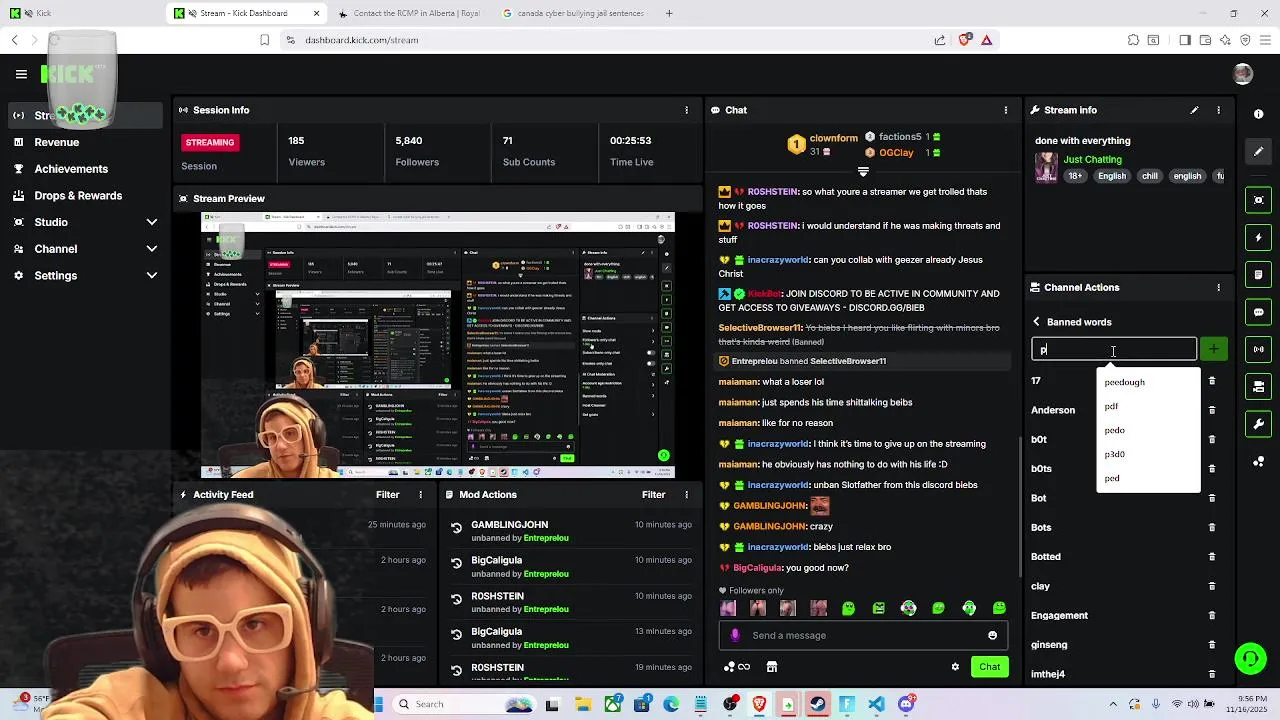Image resolution: width=1280 pixels, height=720 pixels.
Task: Open chat settings gear icon
Action: click(x=955, y=667)
